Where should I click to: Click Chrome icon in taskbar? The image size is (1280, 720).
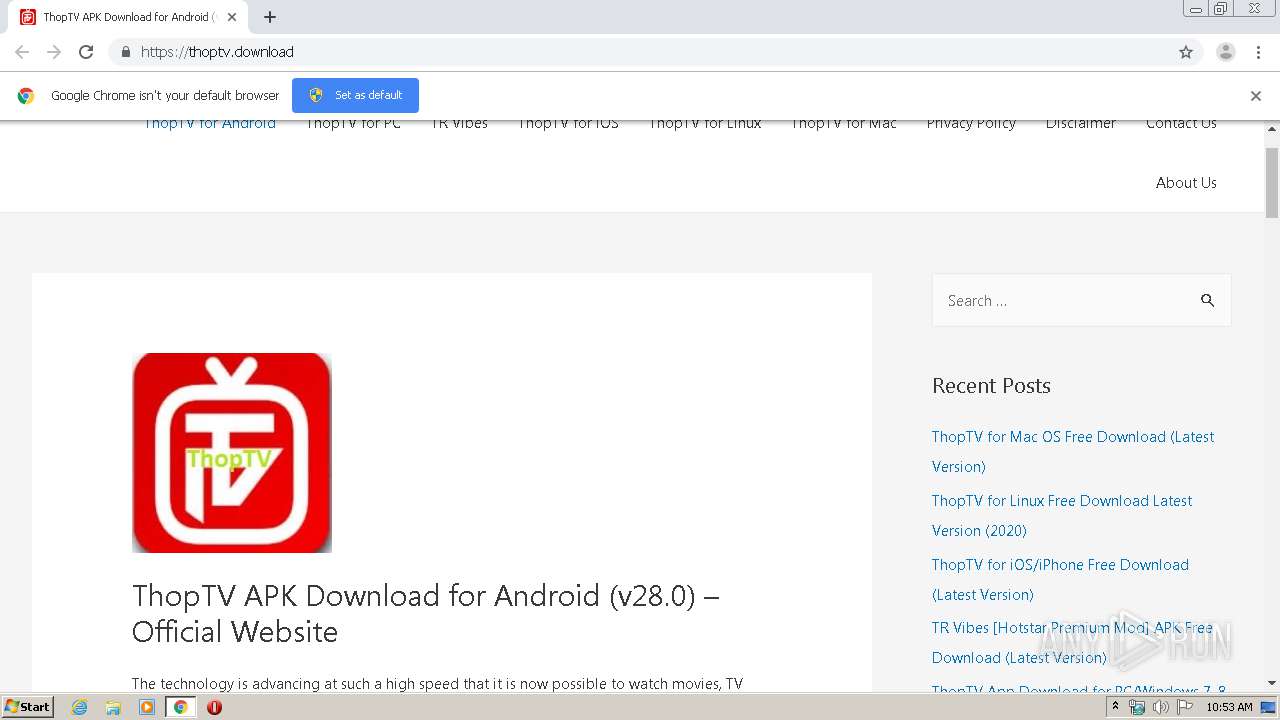pos(180,707)
